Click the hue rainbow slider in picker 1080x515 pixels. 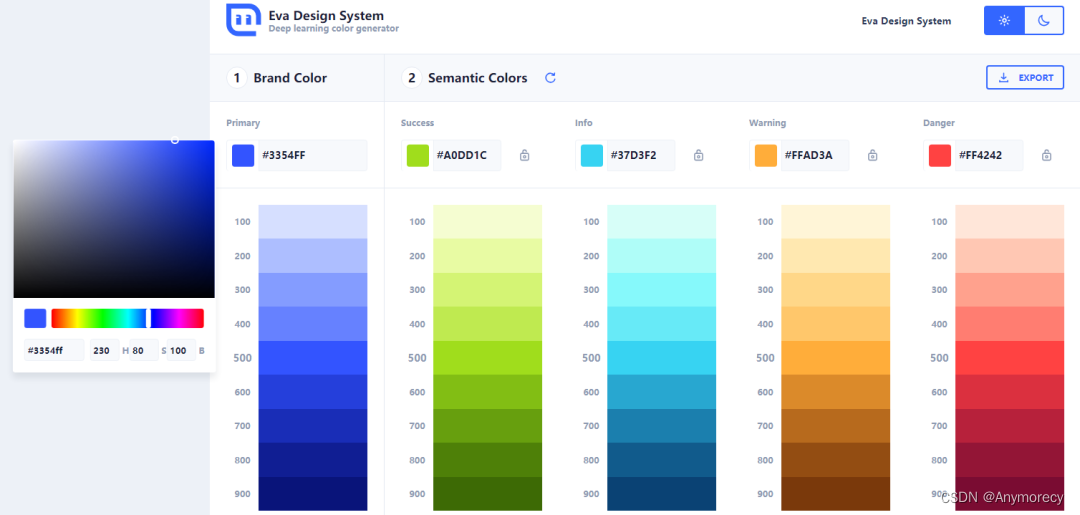pos(127,318)
